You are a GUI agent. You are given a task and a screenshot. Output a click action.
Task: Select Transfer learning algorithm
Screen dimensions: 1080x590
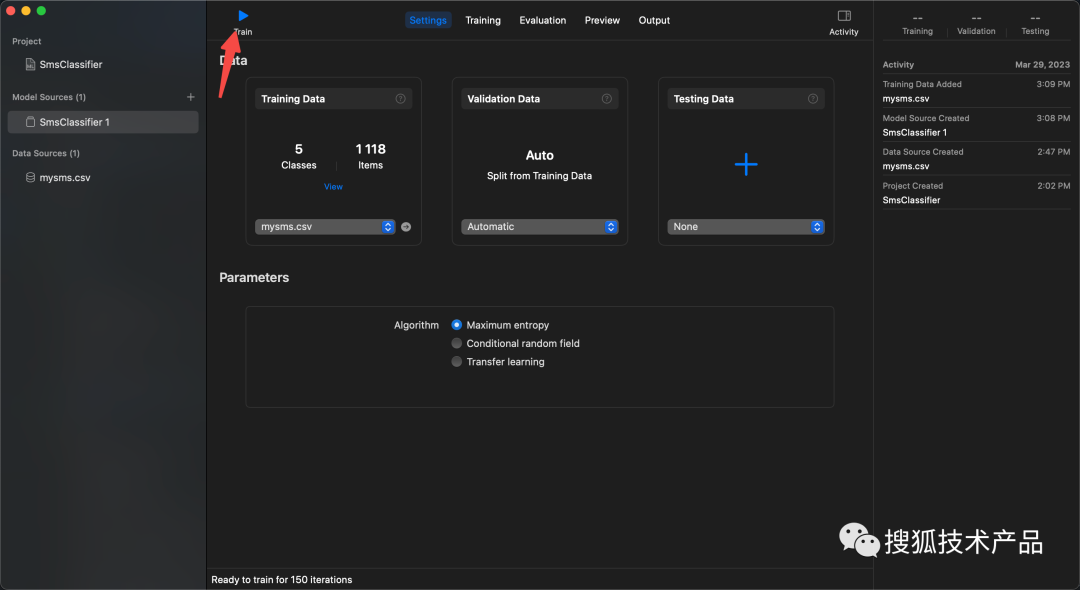457,361
